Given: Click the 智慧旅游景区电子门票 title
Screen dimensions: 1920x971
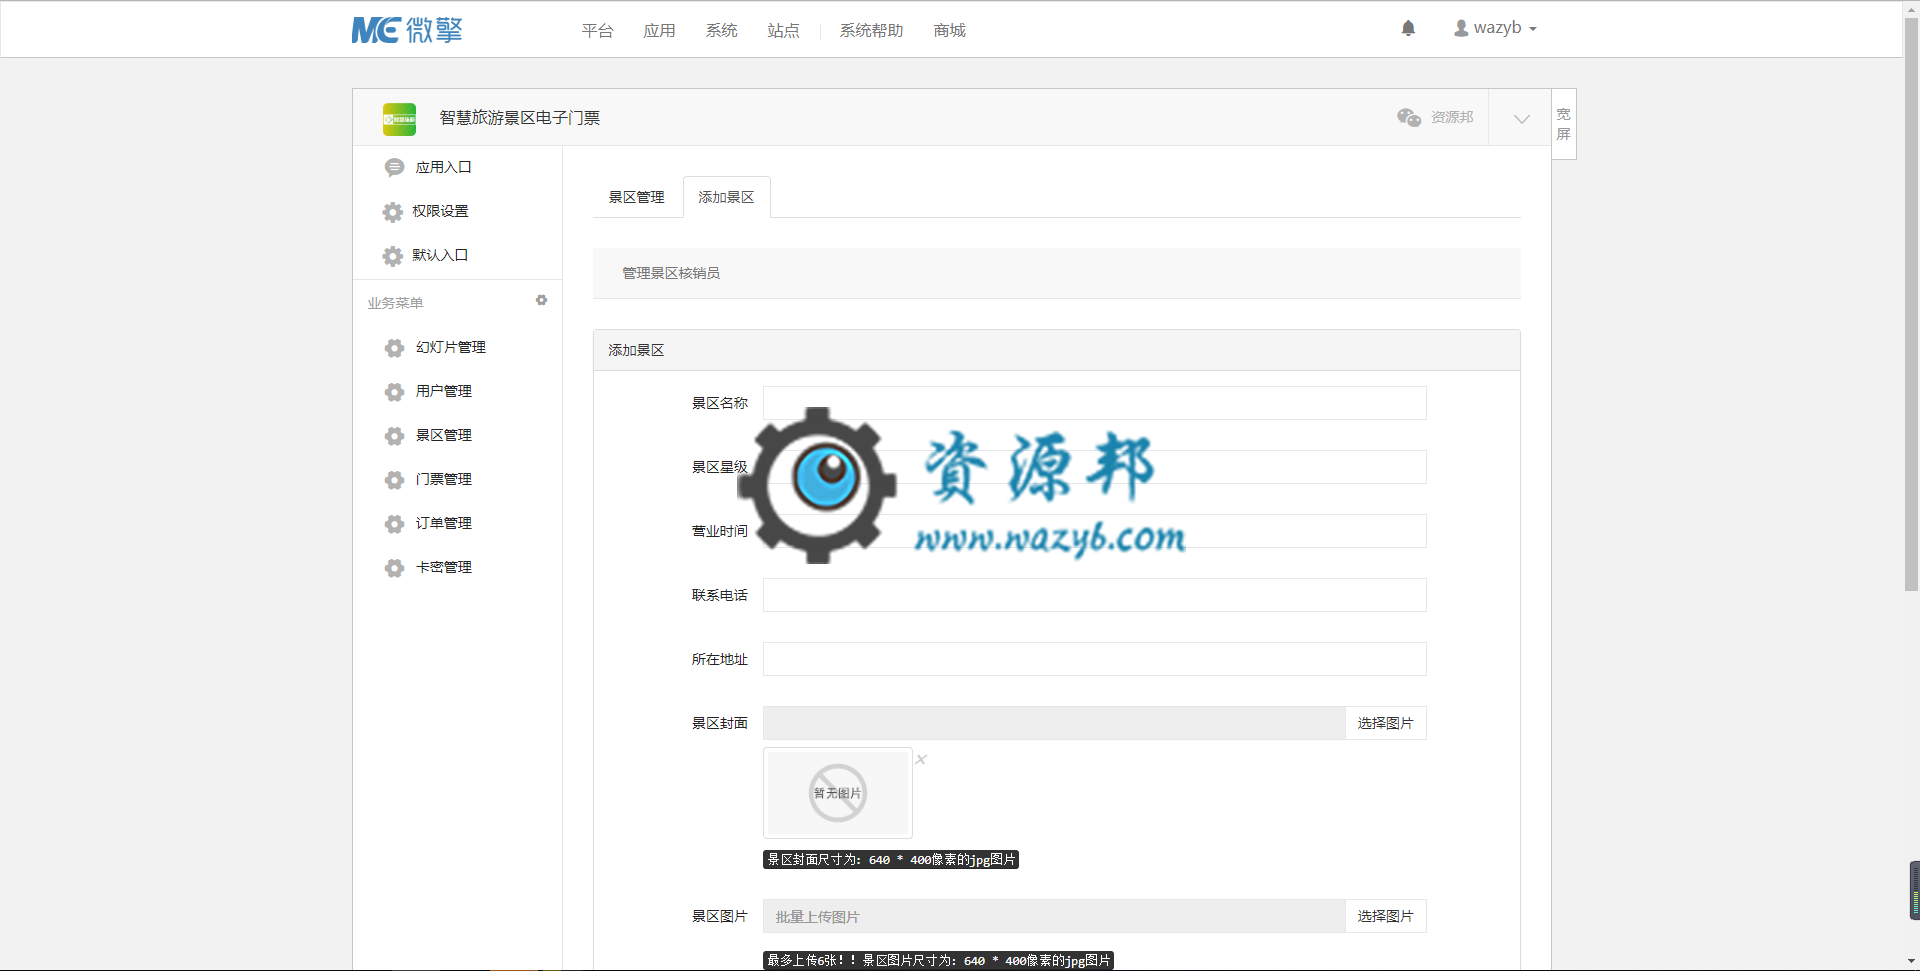Looking at the screenshot, I should click(520, 118).
